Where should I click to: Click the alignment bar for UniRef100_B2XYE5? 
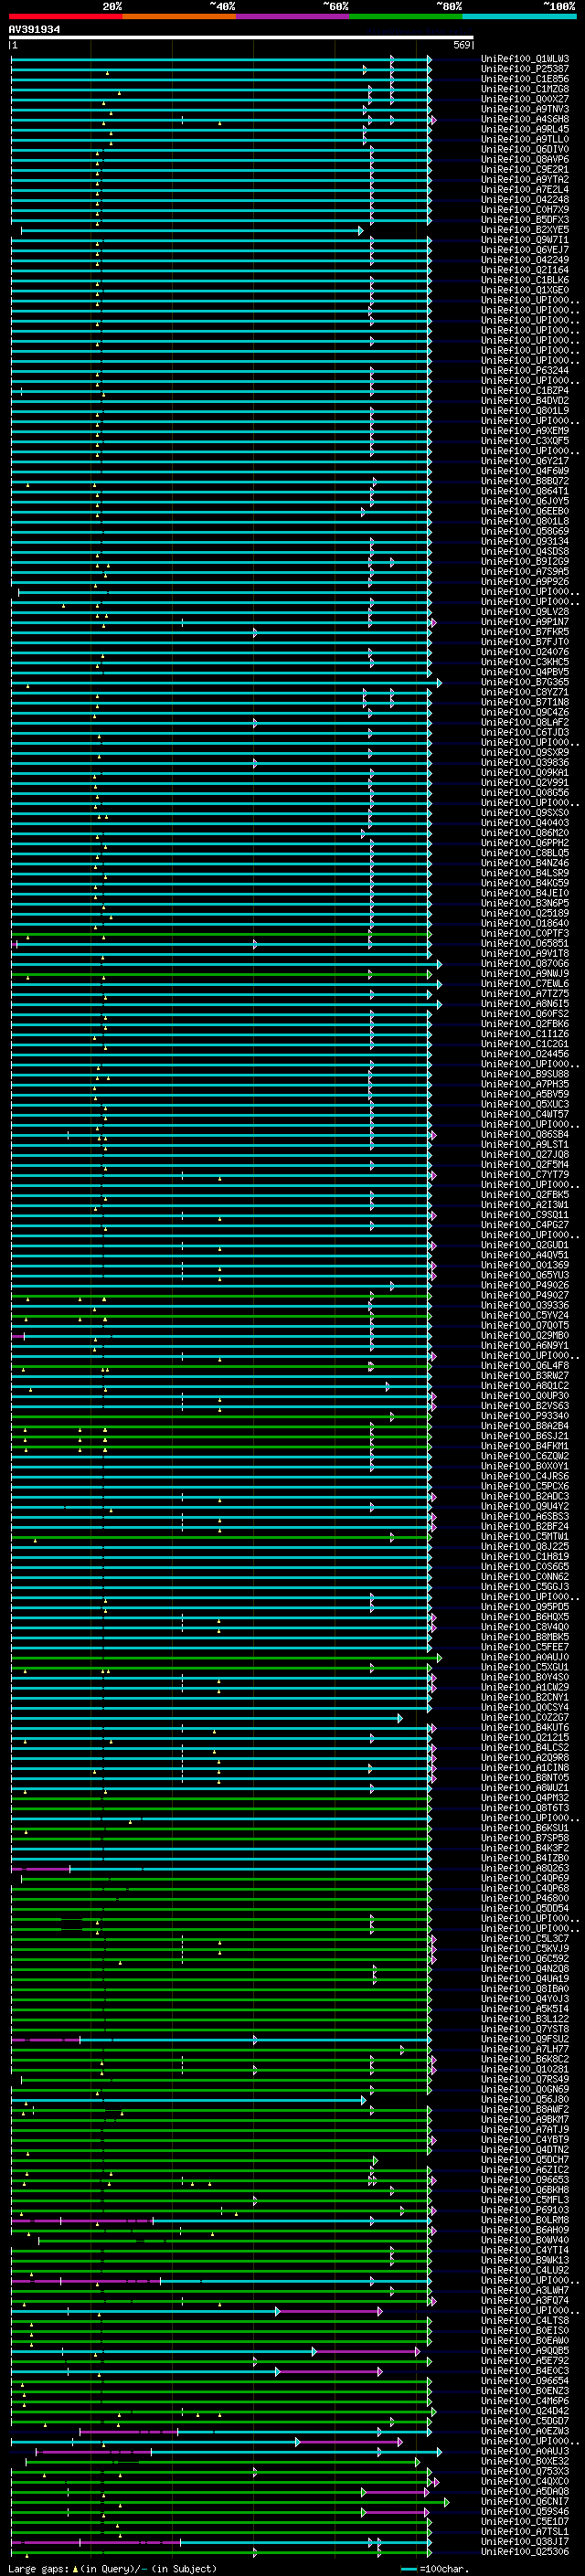point(191,231)
